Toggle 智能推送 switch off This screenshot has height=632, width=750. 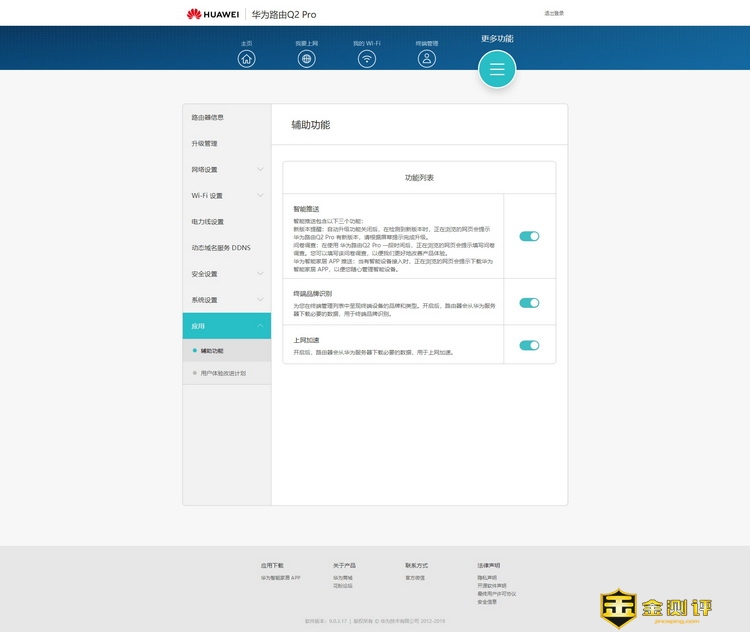coord(529,236)
